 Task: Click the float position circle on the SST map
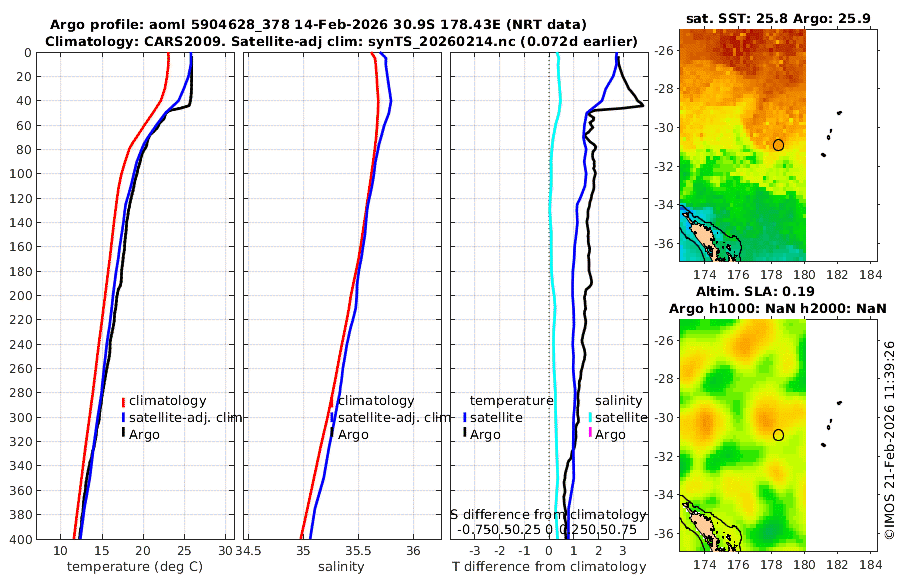778,145
